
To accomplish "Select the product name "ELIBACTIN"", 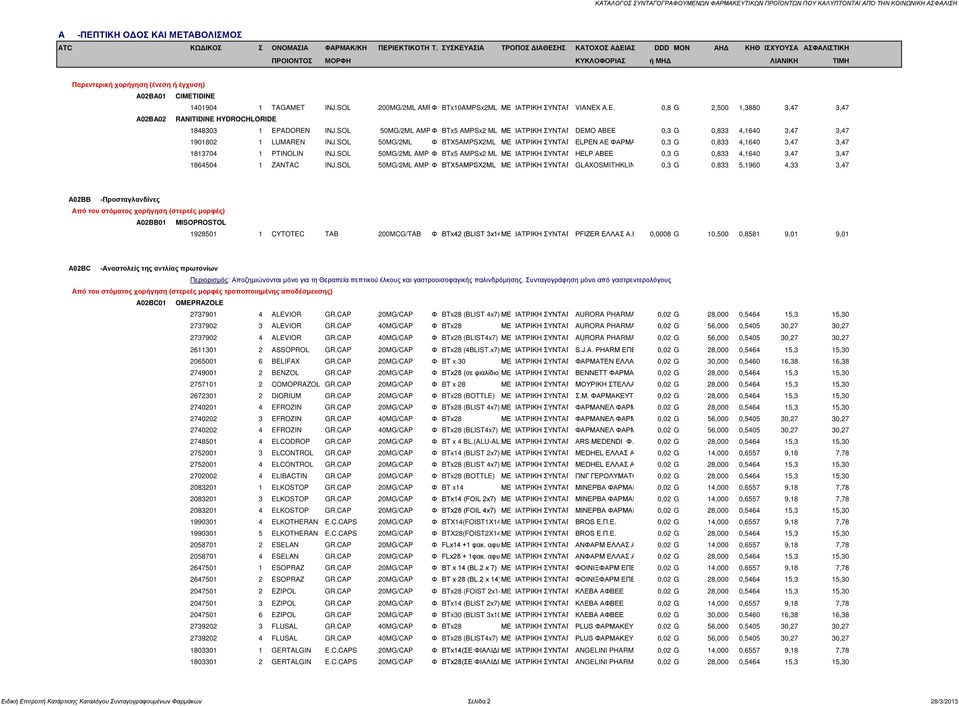I will click(x=289, y=476).
